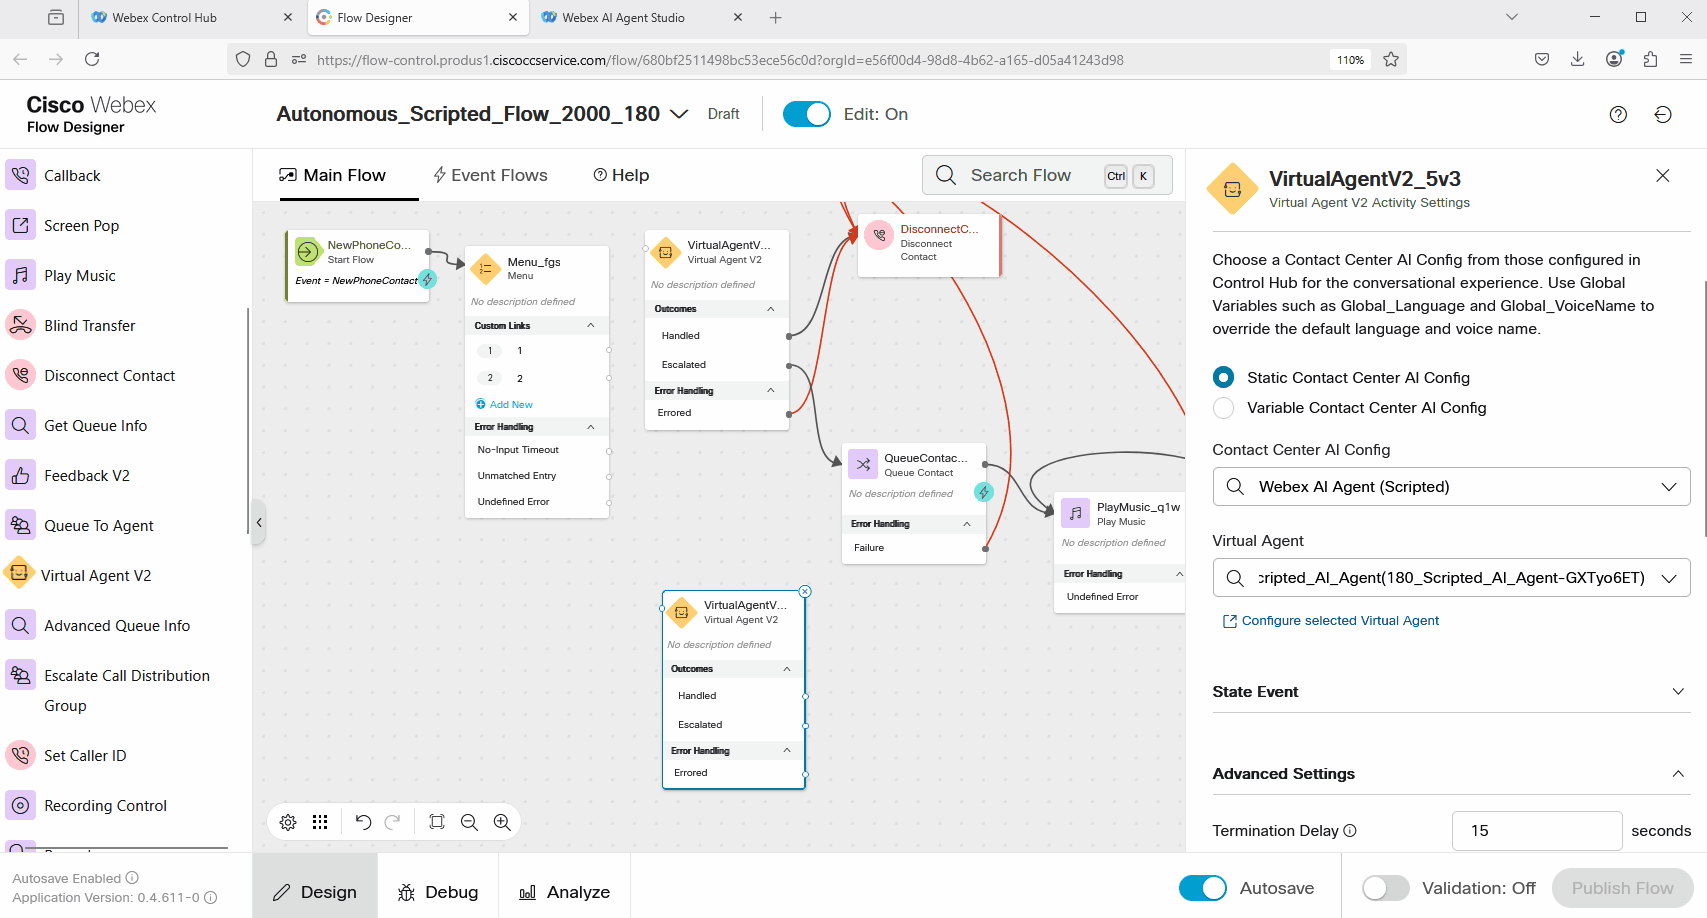Select the Play Music activity icon

click(x=20, y=275)
